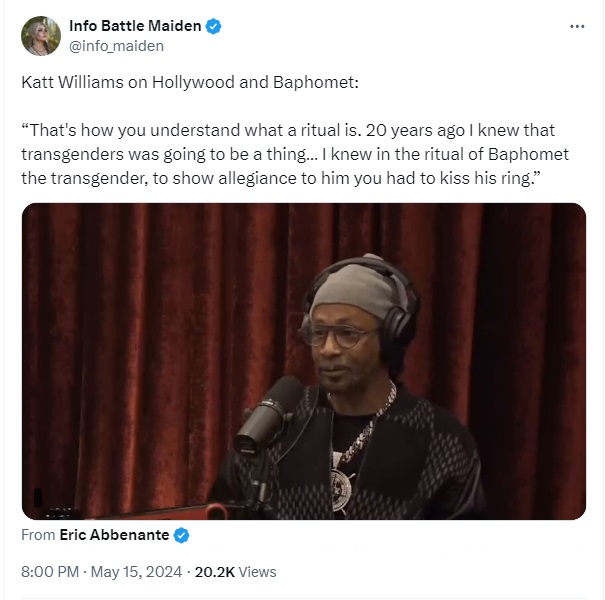
Task: Click the Views label after 20.2K
Action: 257,571
